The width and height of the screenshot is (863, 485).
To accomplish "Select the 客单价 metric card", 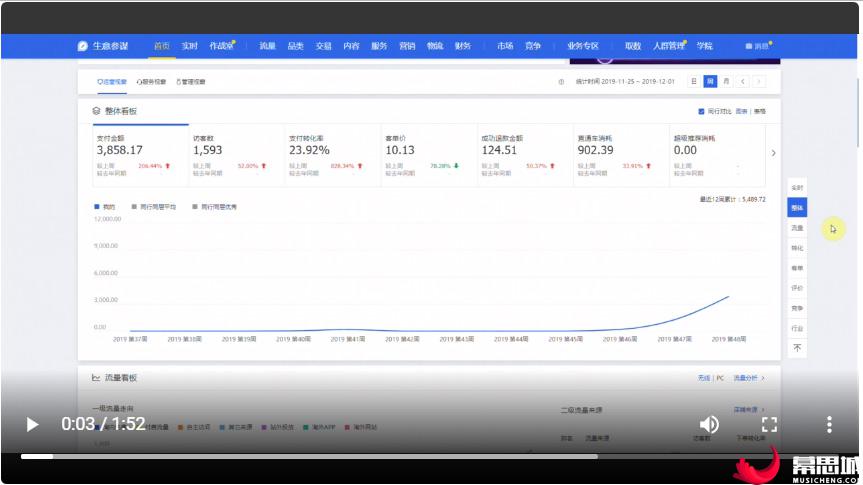I will 429,156.
